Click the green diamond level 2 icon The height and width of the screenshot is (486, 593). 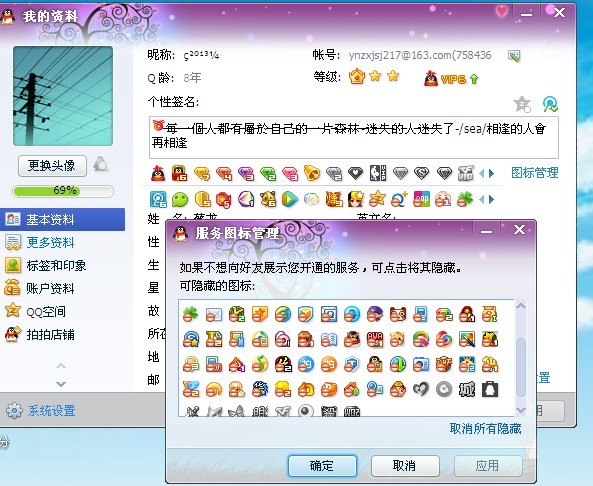[x=268, y=174]
